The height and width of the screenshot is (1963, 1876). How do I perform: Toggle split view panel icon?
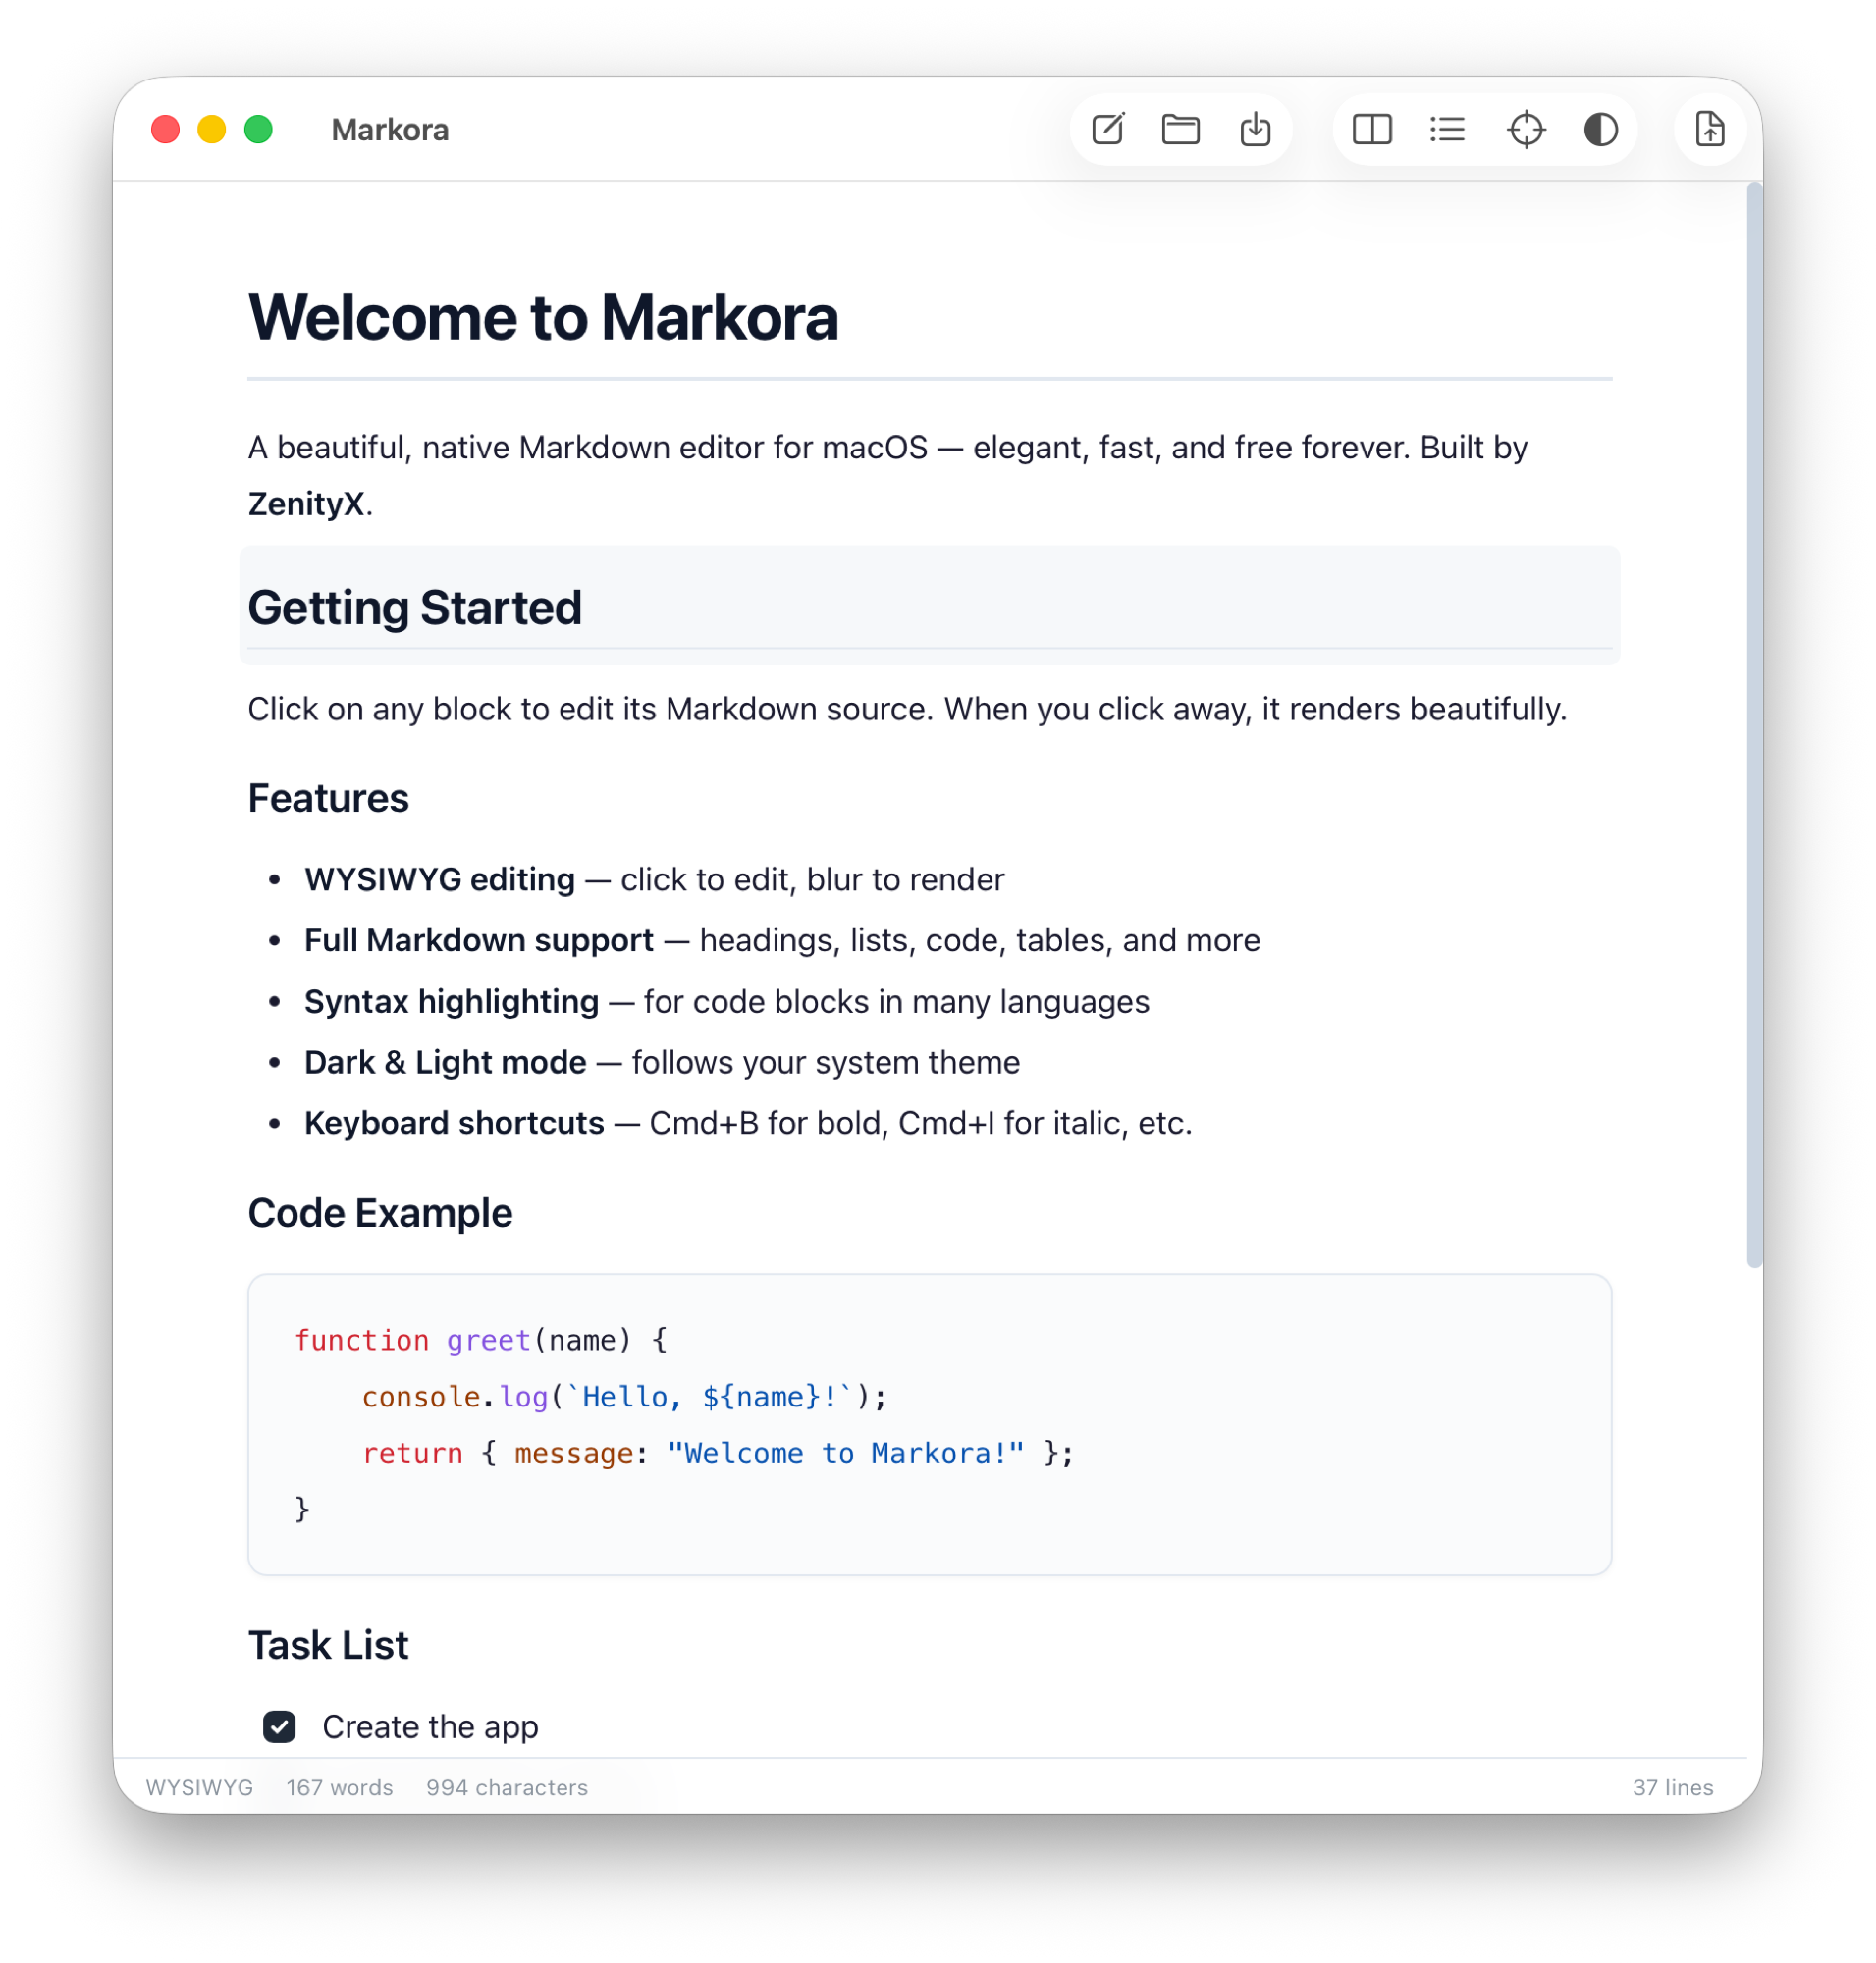pyautogui.click(x=1372, y=130)
